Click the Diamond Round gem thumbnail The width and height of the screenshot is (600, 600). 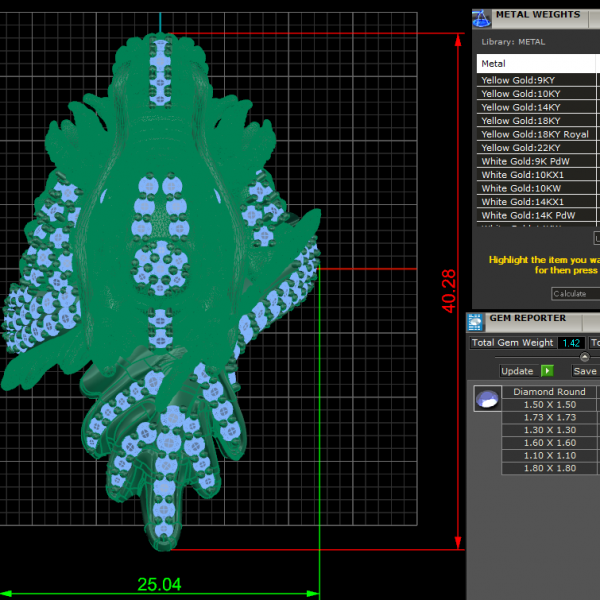pos(486,399)
